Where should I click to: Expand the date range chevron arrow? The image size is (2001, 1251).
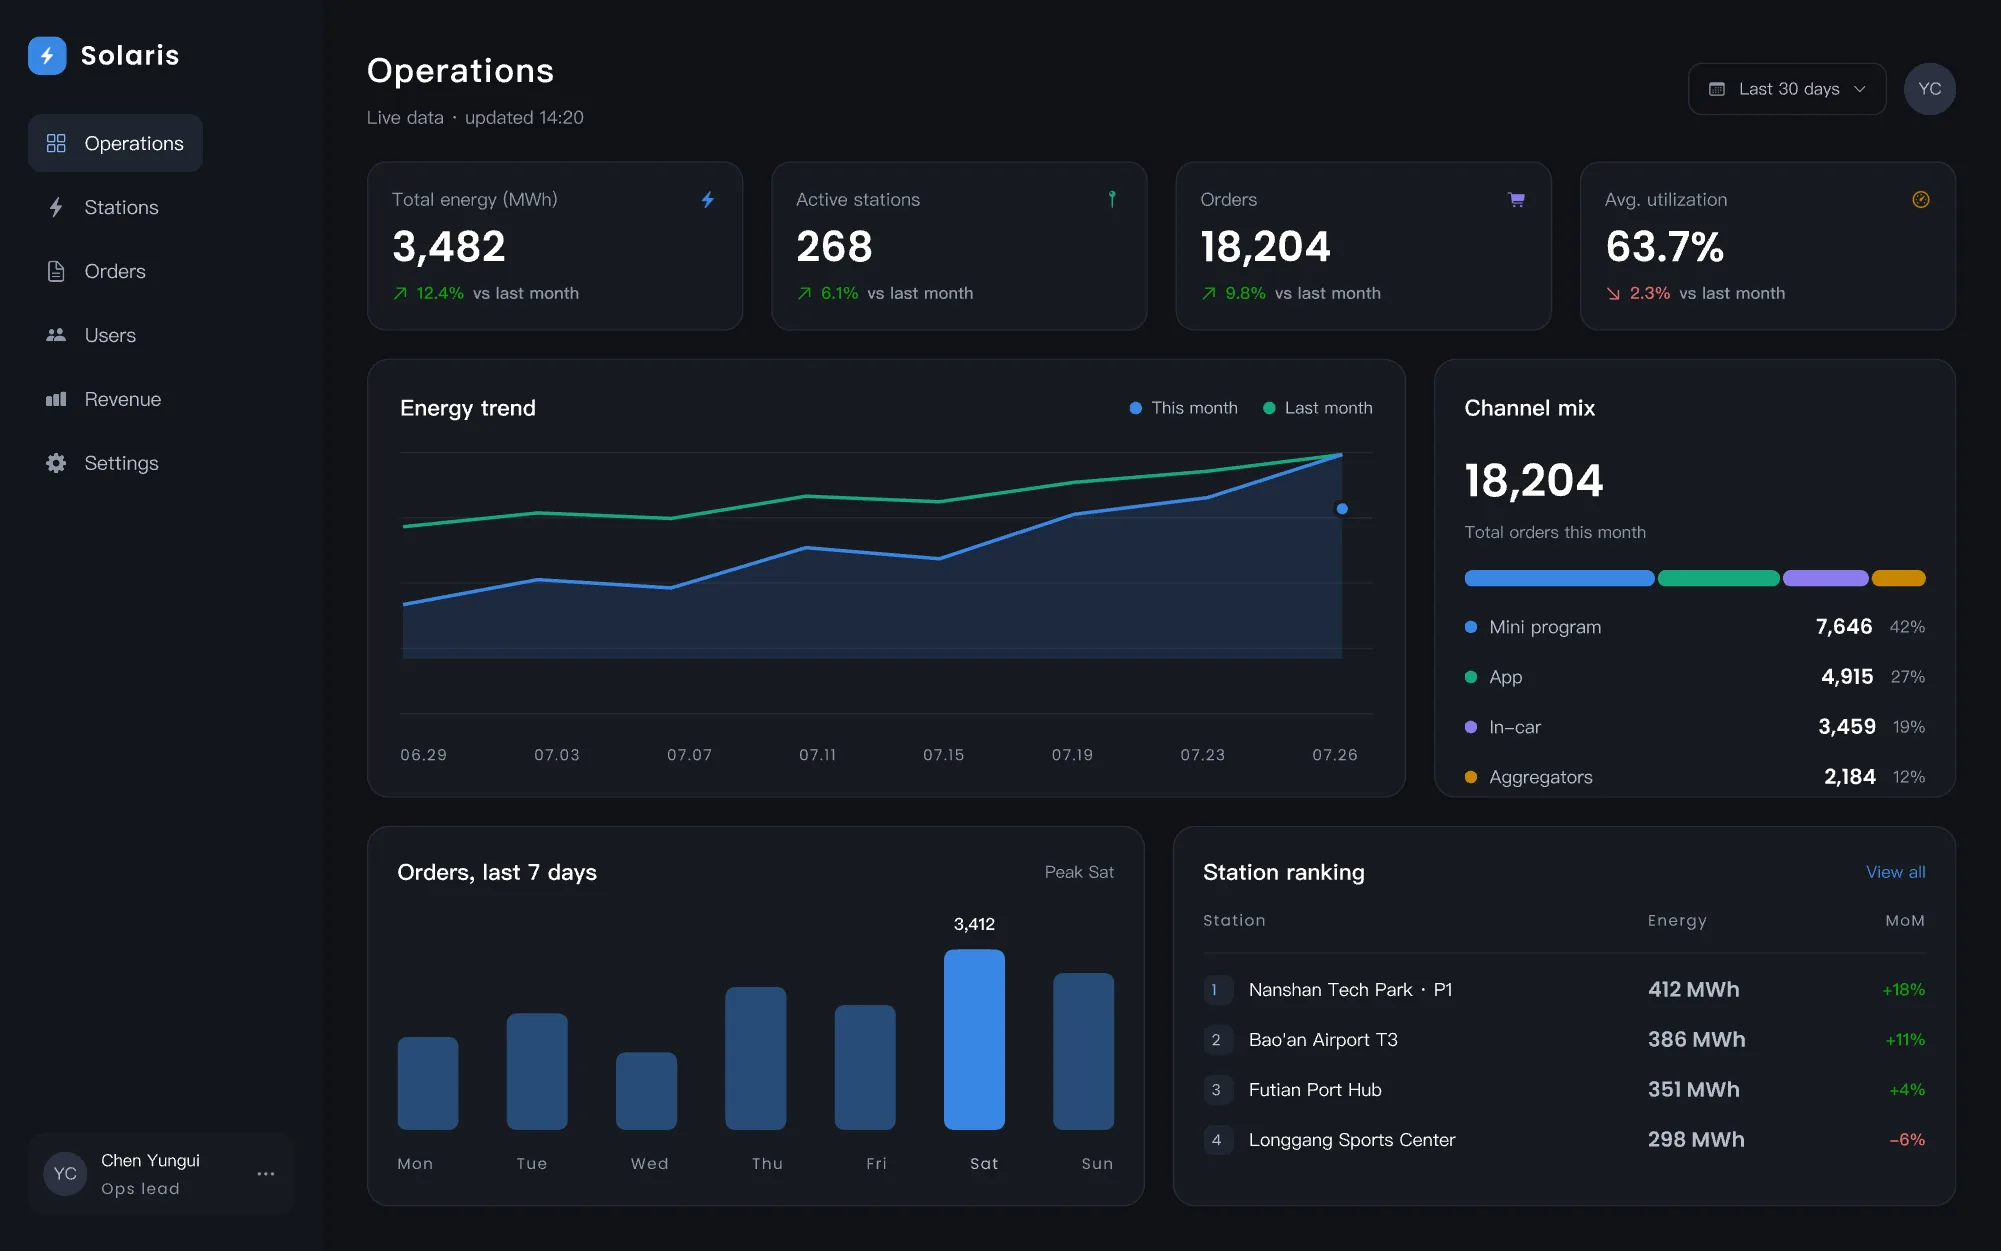pos(1860,89)
